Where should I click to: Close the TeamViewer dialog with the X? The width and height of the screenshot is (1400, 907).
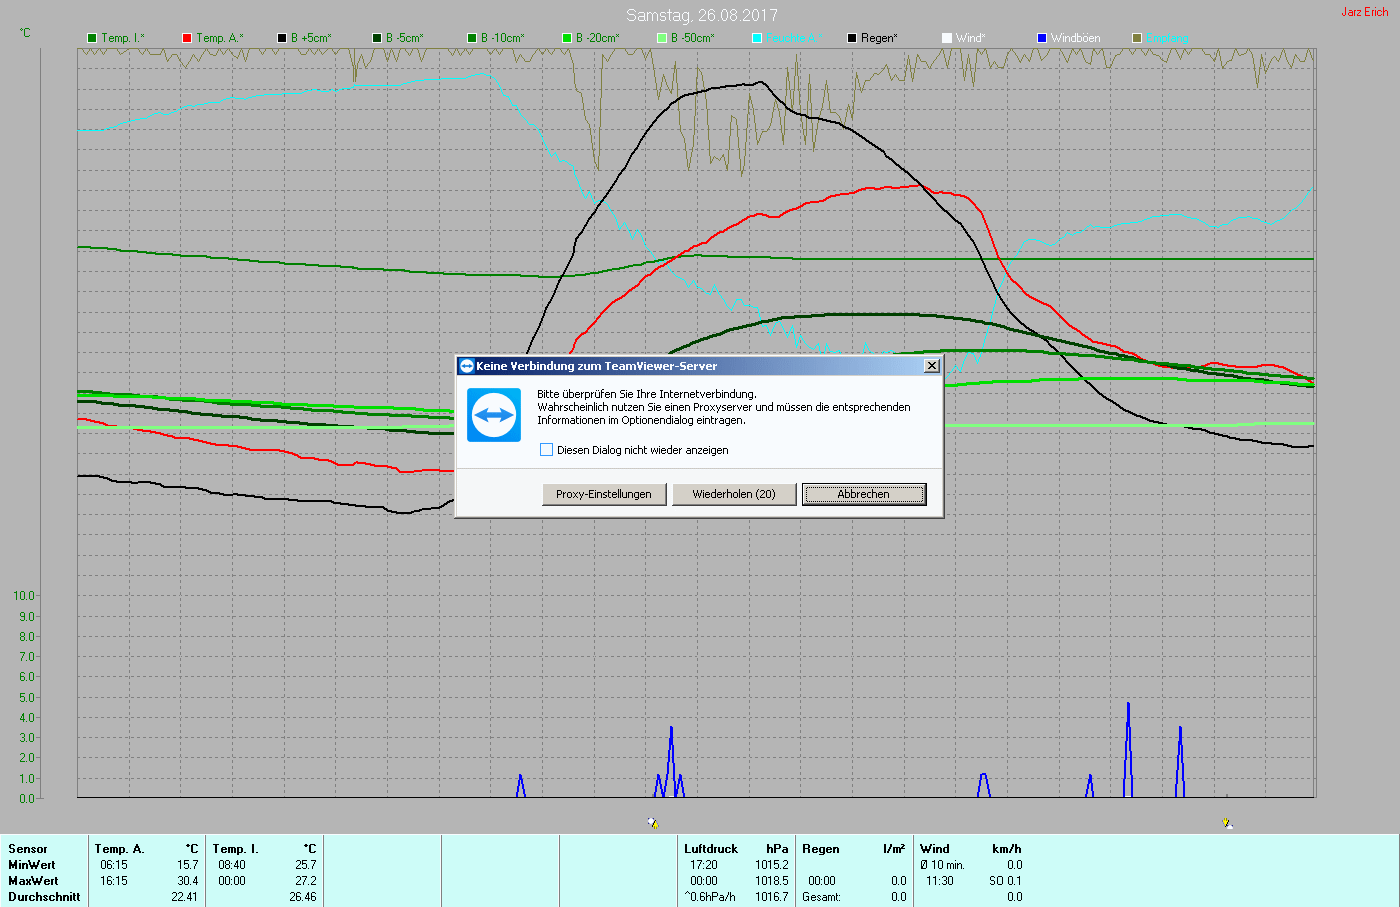click(932, 366)
